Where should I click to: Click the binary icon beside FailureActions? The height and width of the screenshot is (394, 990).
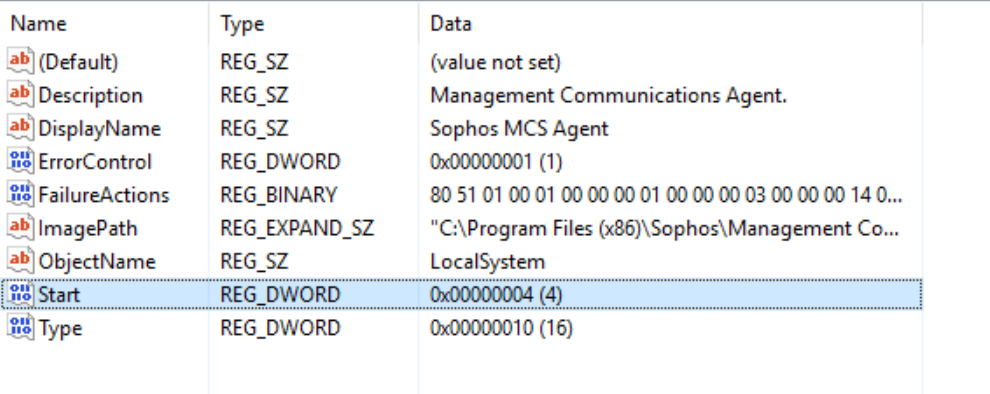[20, 194]
